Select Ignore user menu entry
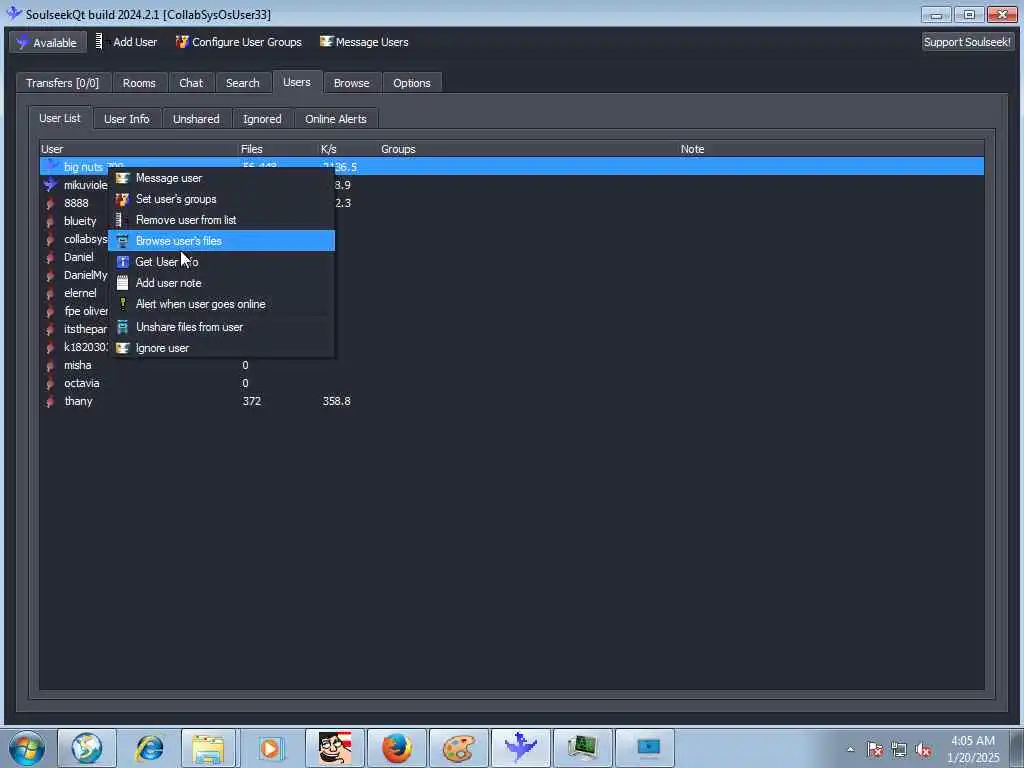Screen dimensions: 1024x768 coord(221,347)
